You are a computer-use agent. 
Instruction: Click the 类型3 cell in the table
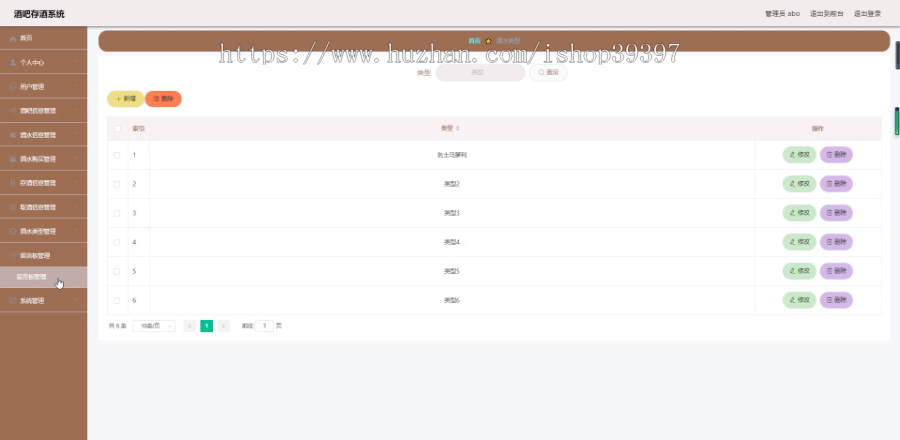pos(452,213)
